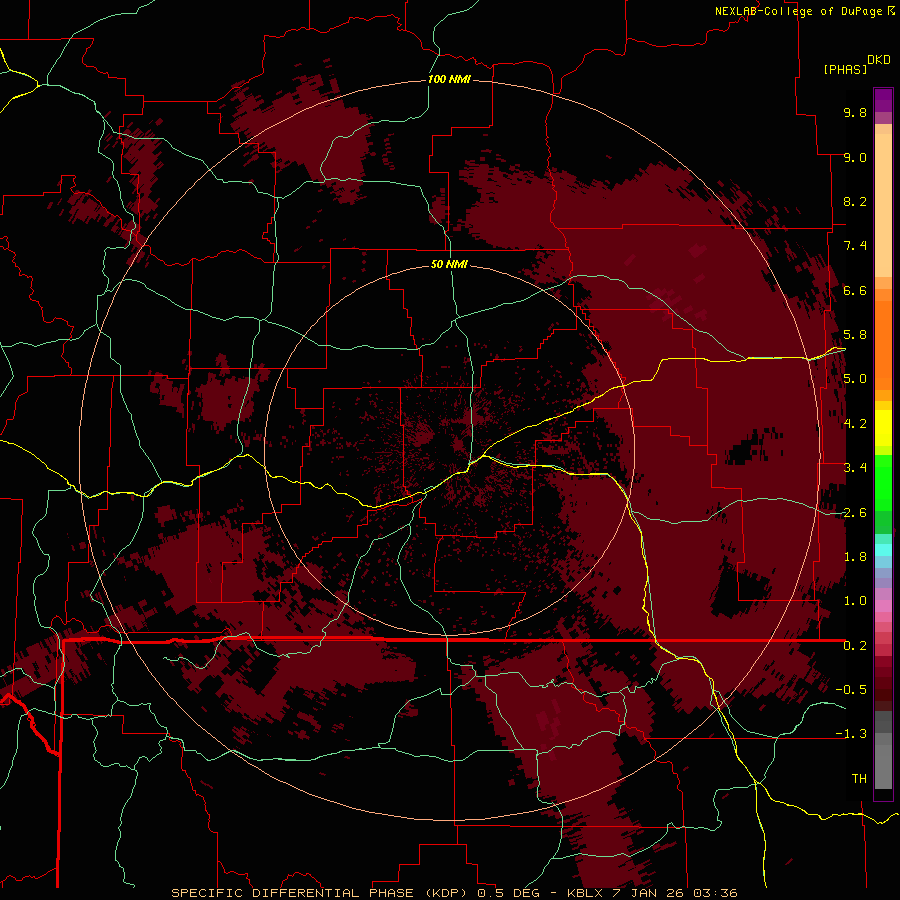The height and width of the screenshot is (900, 900).
Task: Click the 1.8 legend value
Action: (855, 557)
